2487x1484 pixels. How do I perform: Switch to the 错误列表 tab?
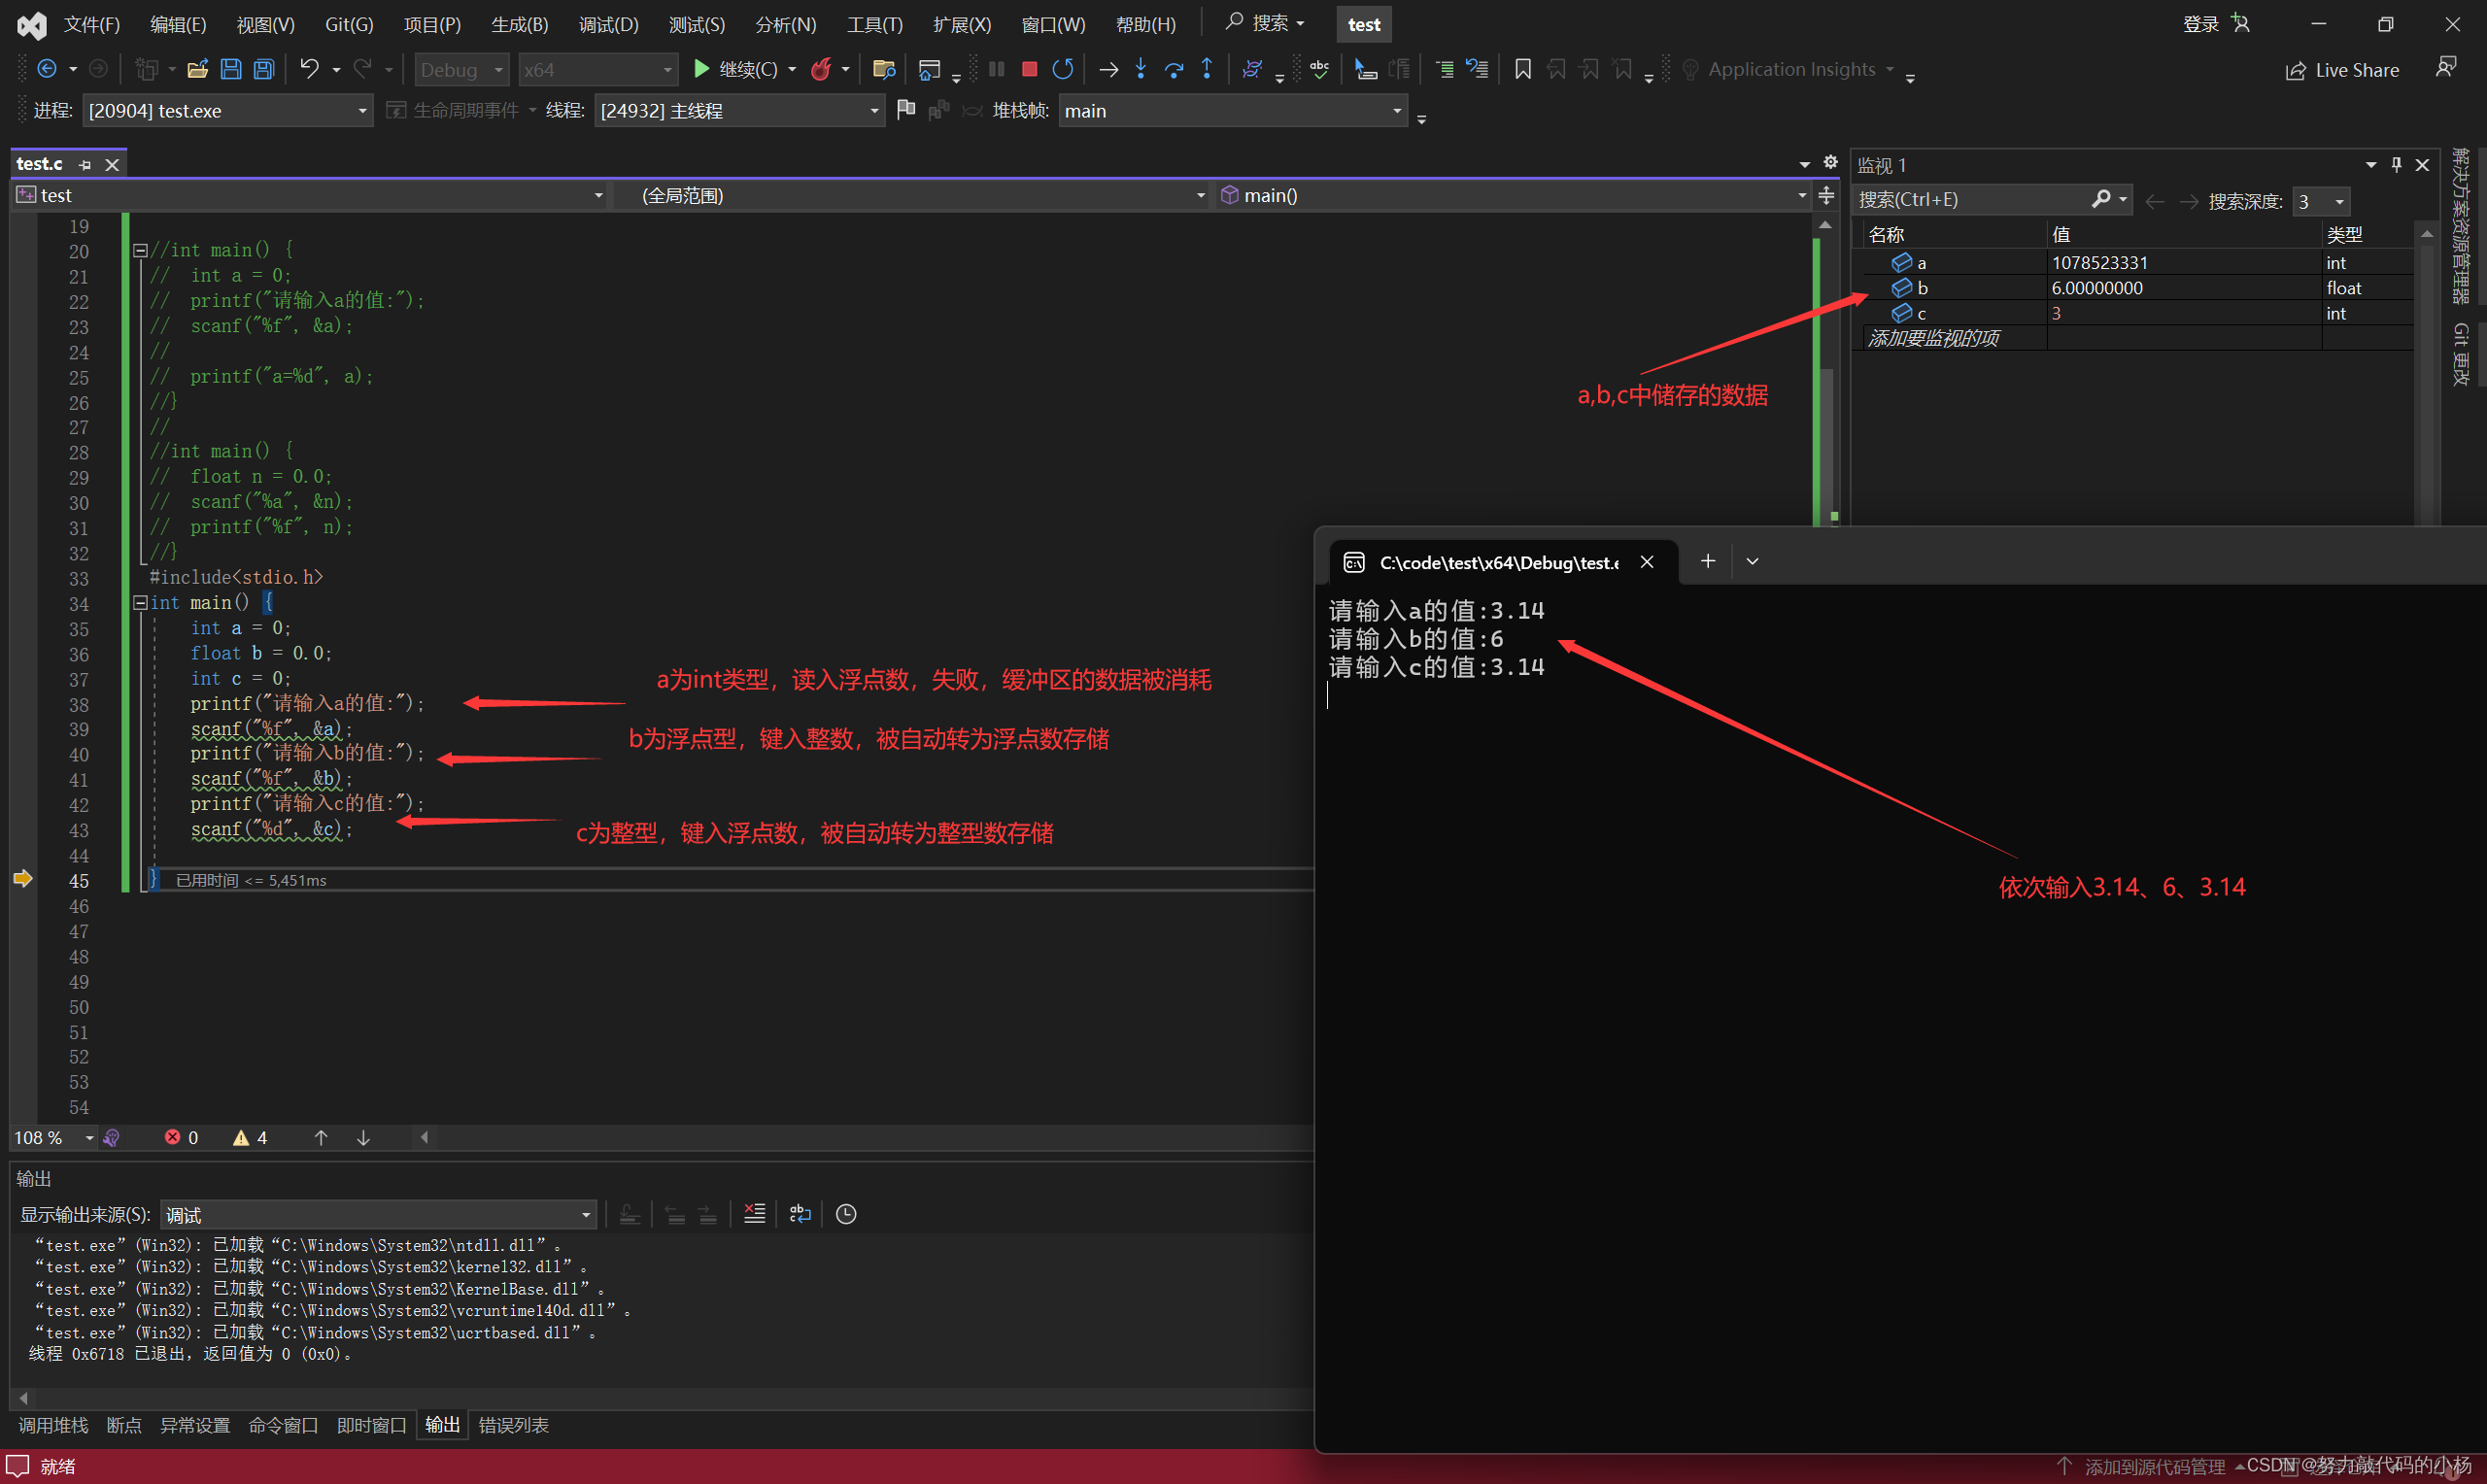coord(513,1425)
